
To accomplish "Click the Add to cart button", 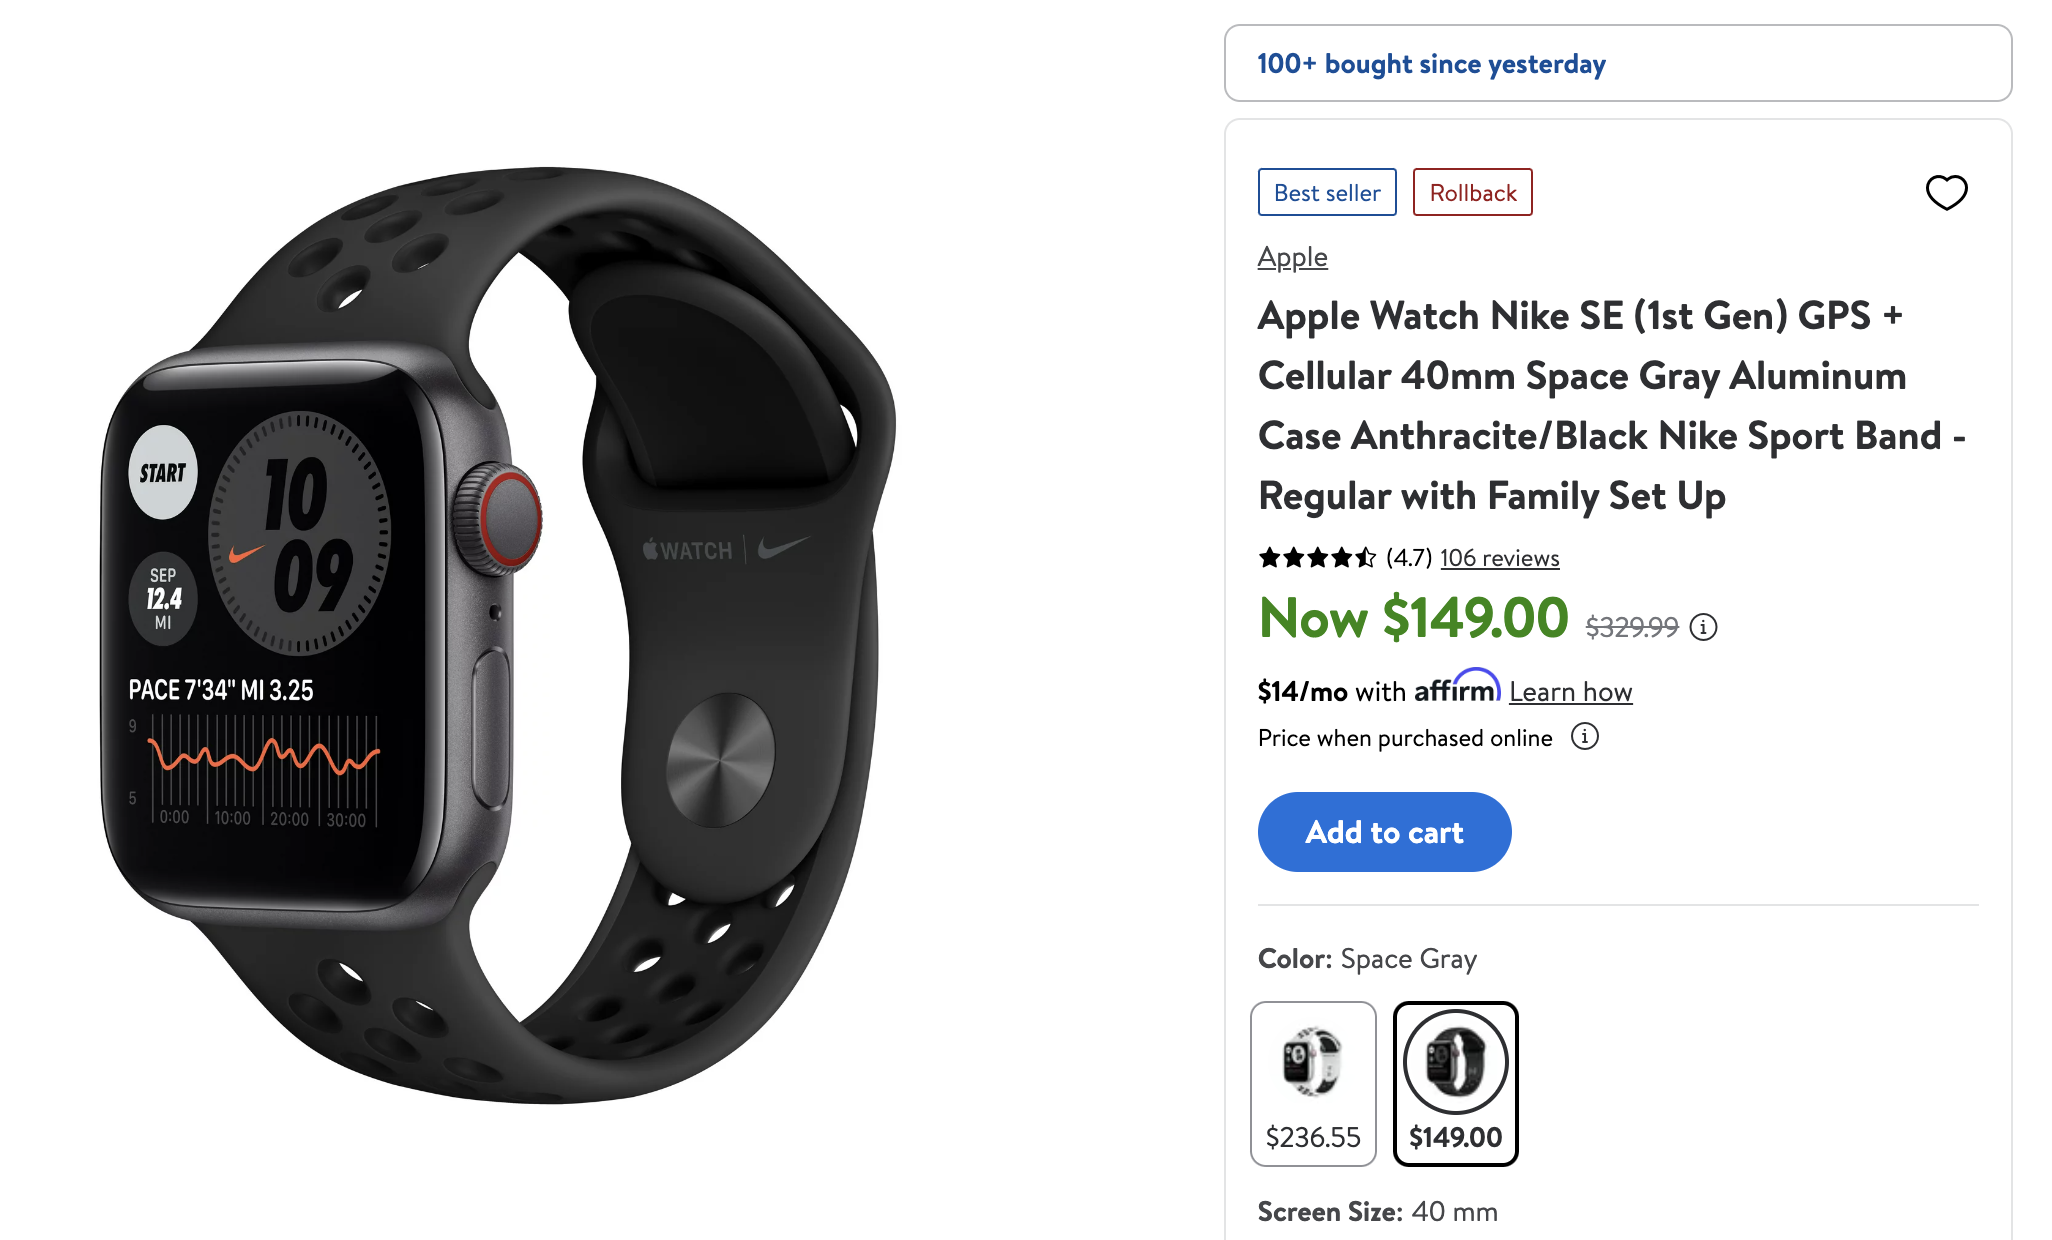I will 1384,832.
